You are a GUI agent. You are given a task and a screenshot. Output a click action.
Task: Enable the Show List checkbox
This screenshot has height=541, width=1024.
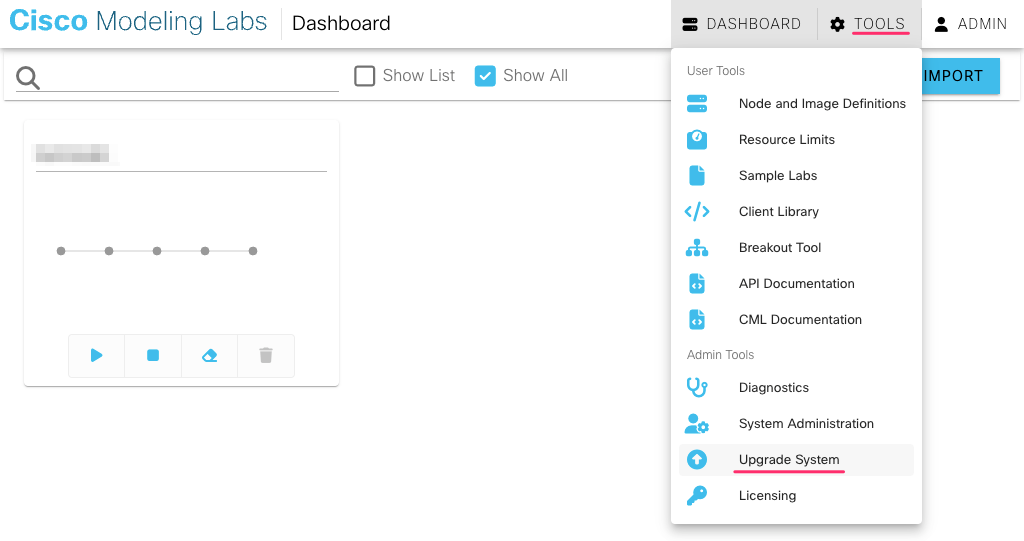tap(364, 76)
